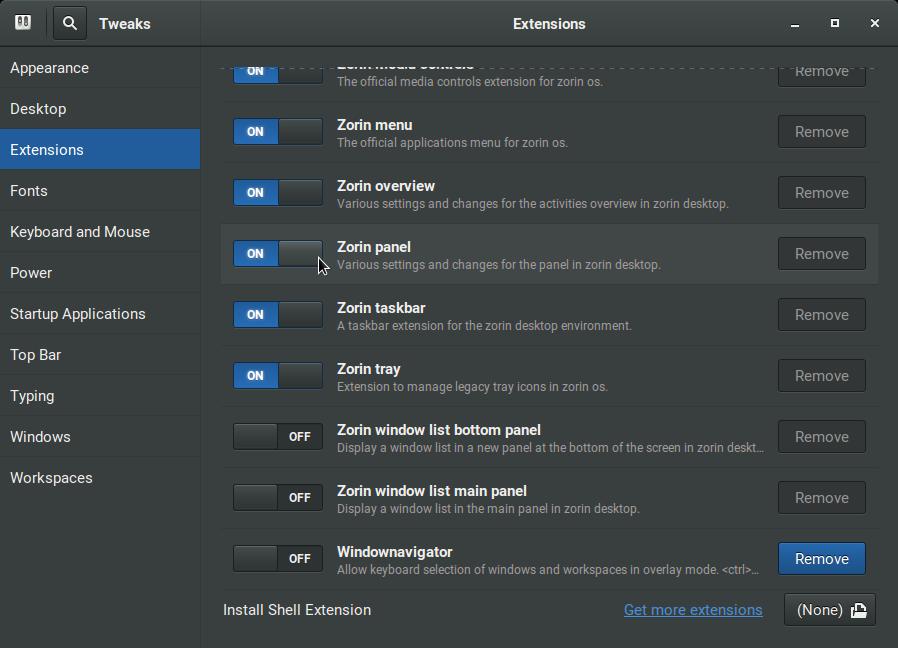Image resolution: width=898 pixels, height=648 pixels.
Task: Open the search magnifier button
Action: [70, 23]
